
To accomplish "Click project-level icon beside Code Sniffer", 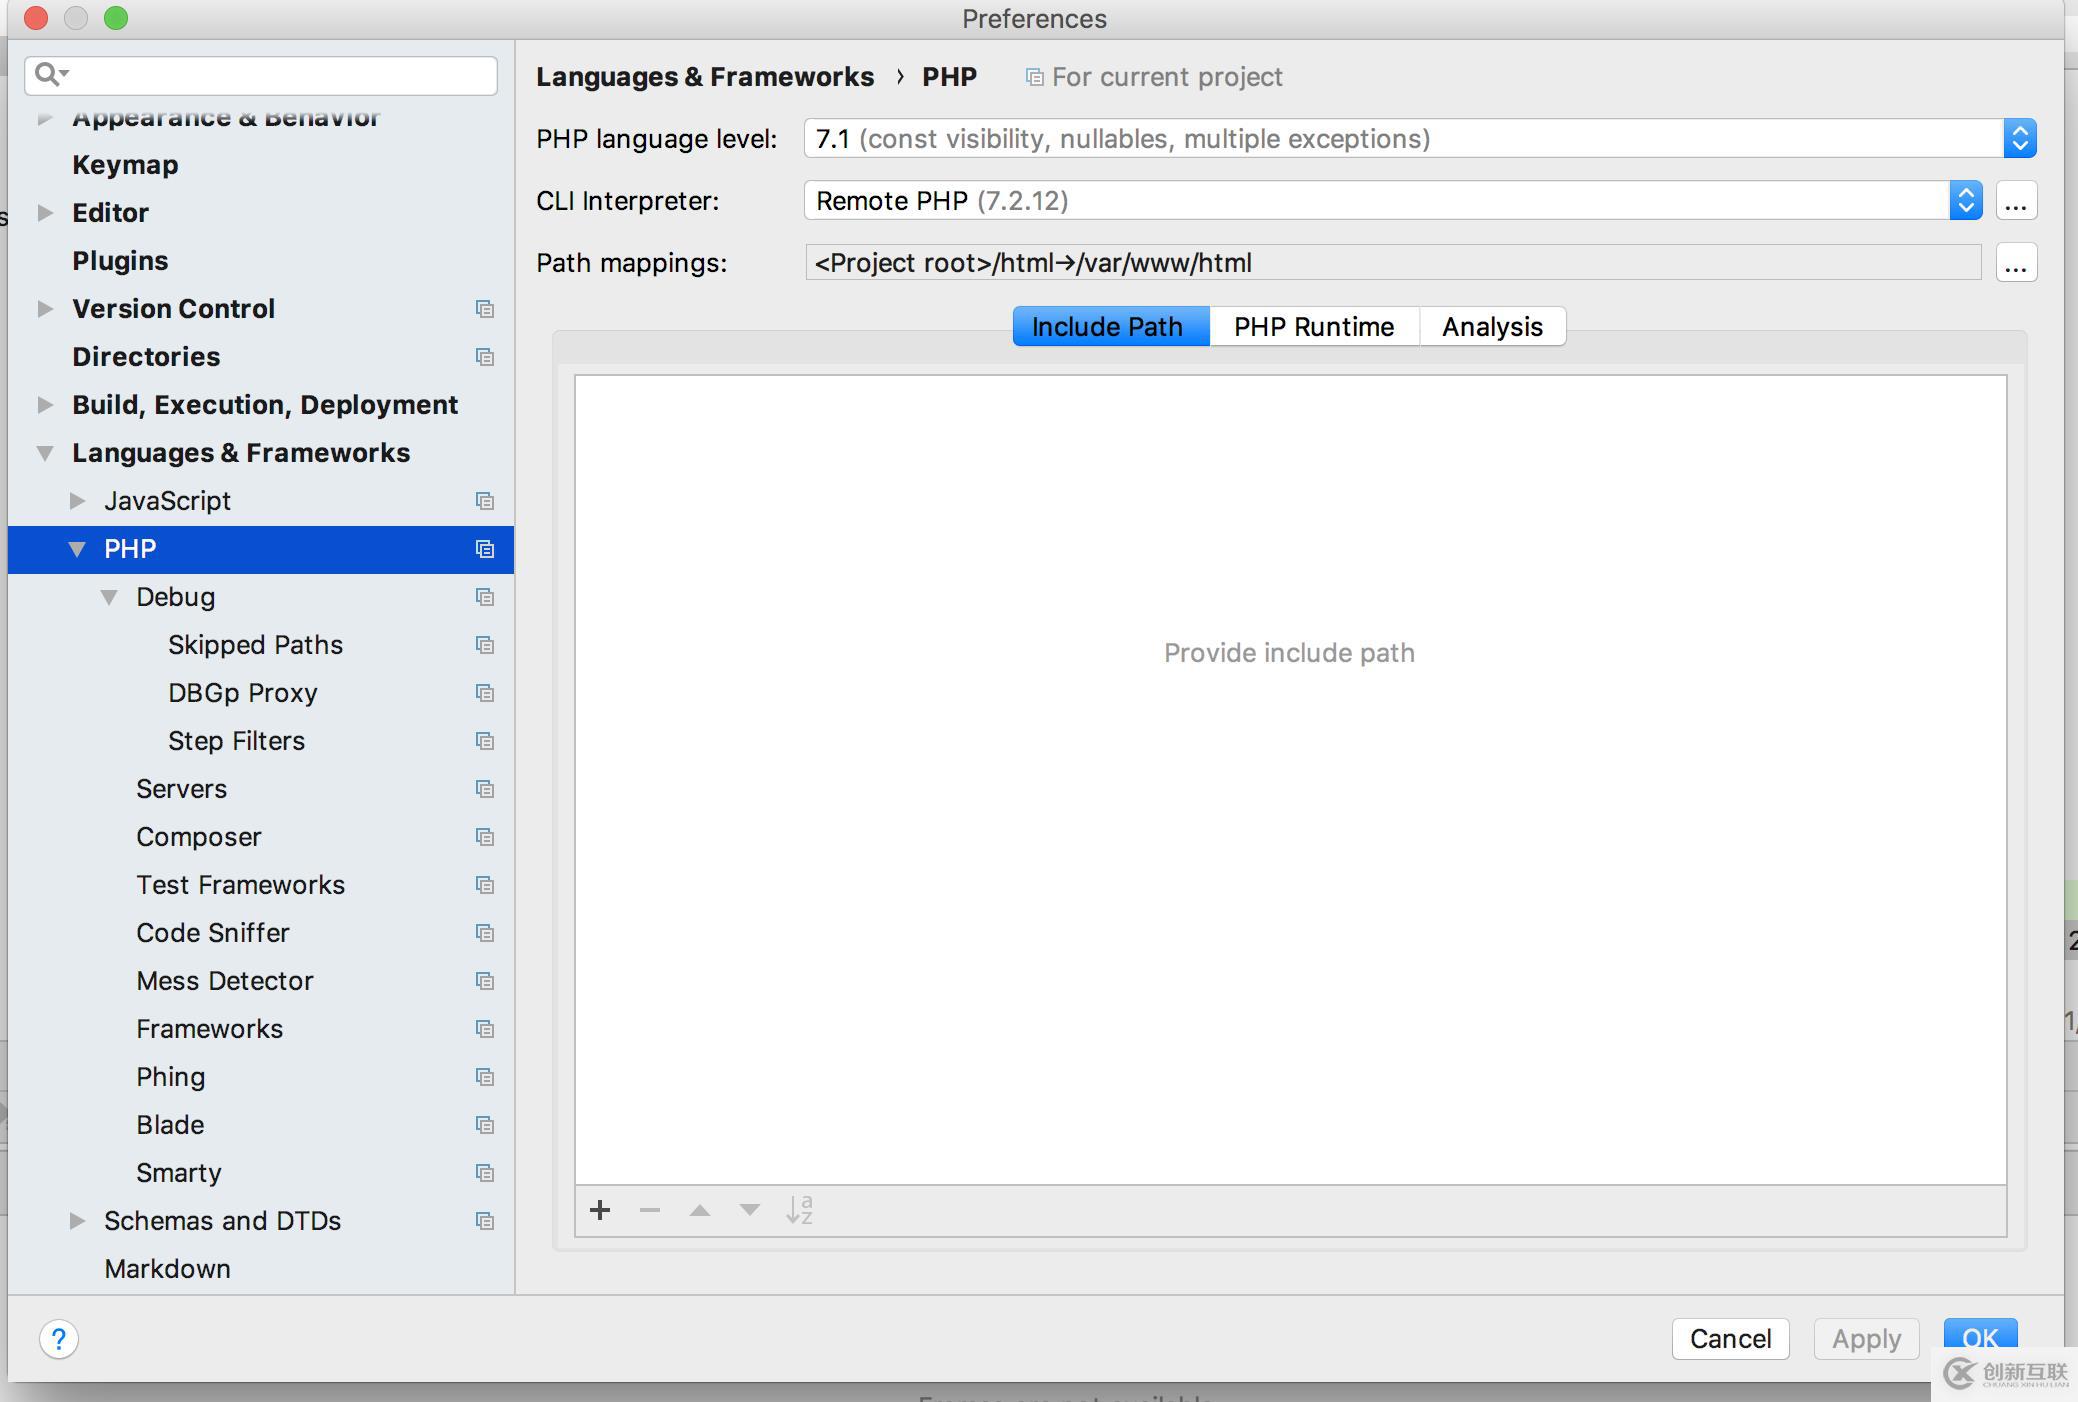I will point(485,933).
